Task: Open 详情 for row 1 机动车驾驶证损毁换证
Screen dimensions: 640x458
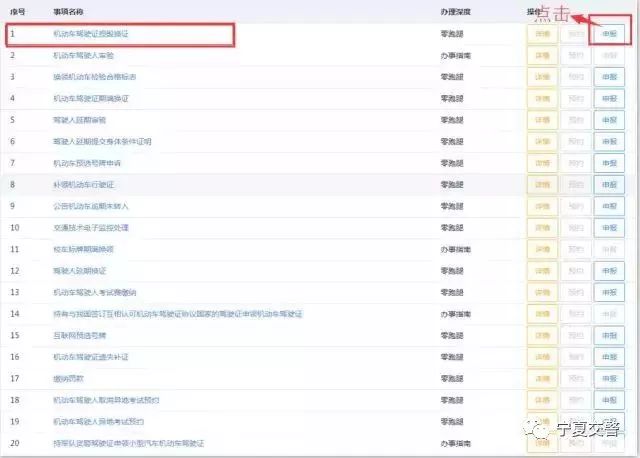Action: [542, 34]
